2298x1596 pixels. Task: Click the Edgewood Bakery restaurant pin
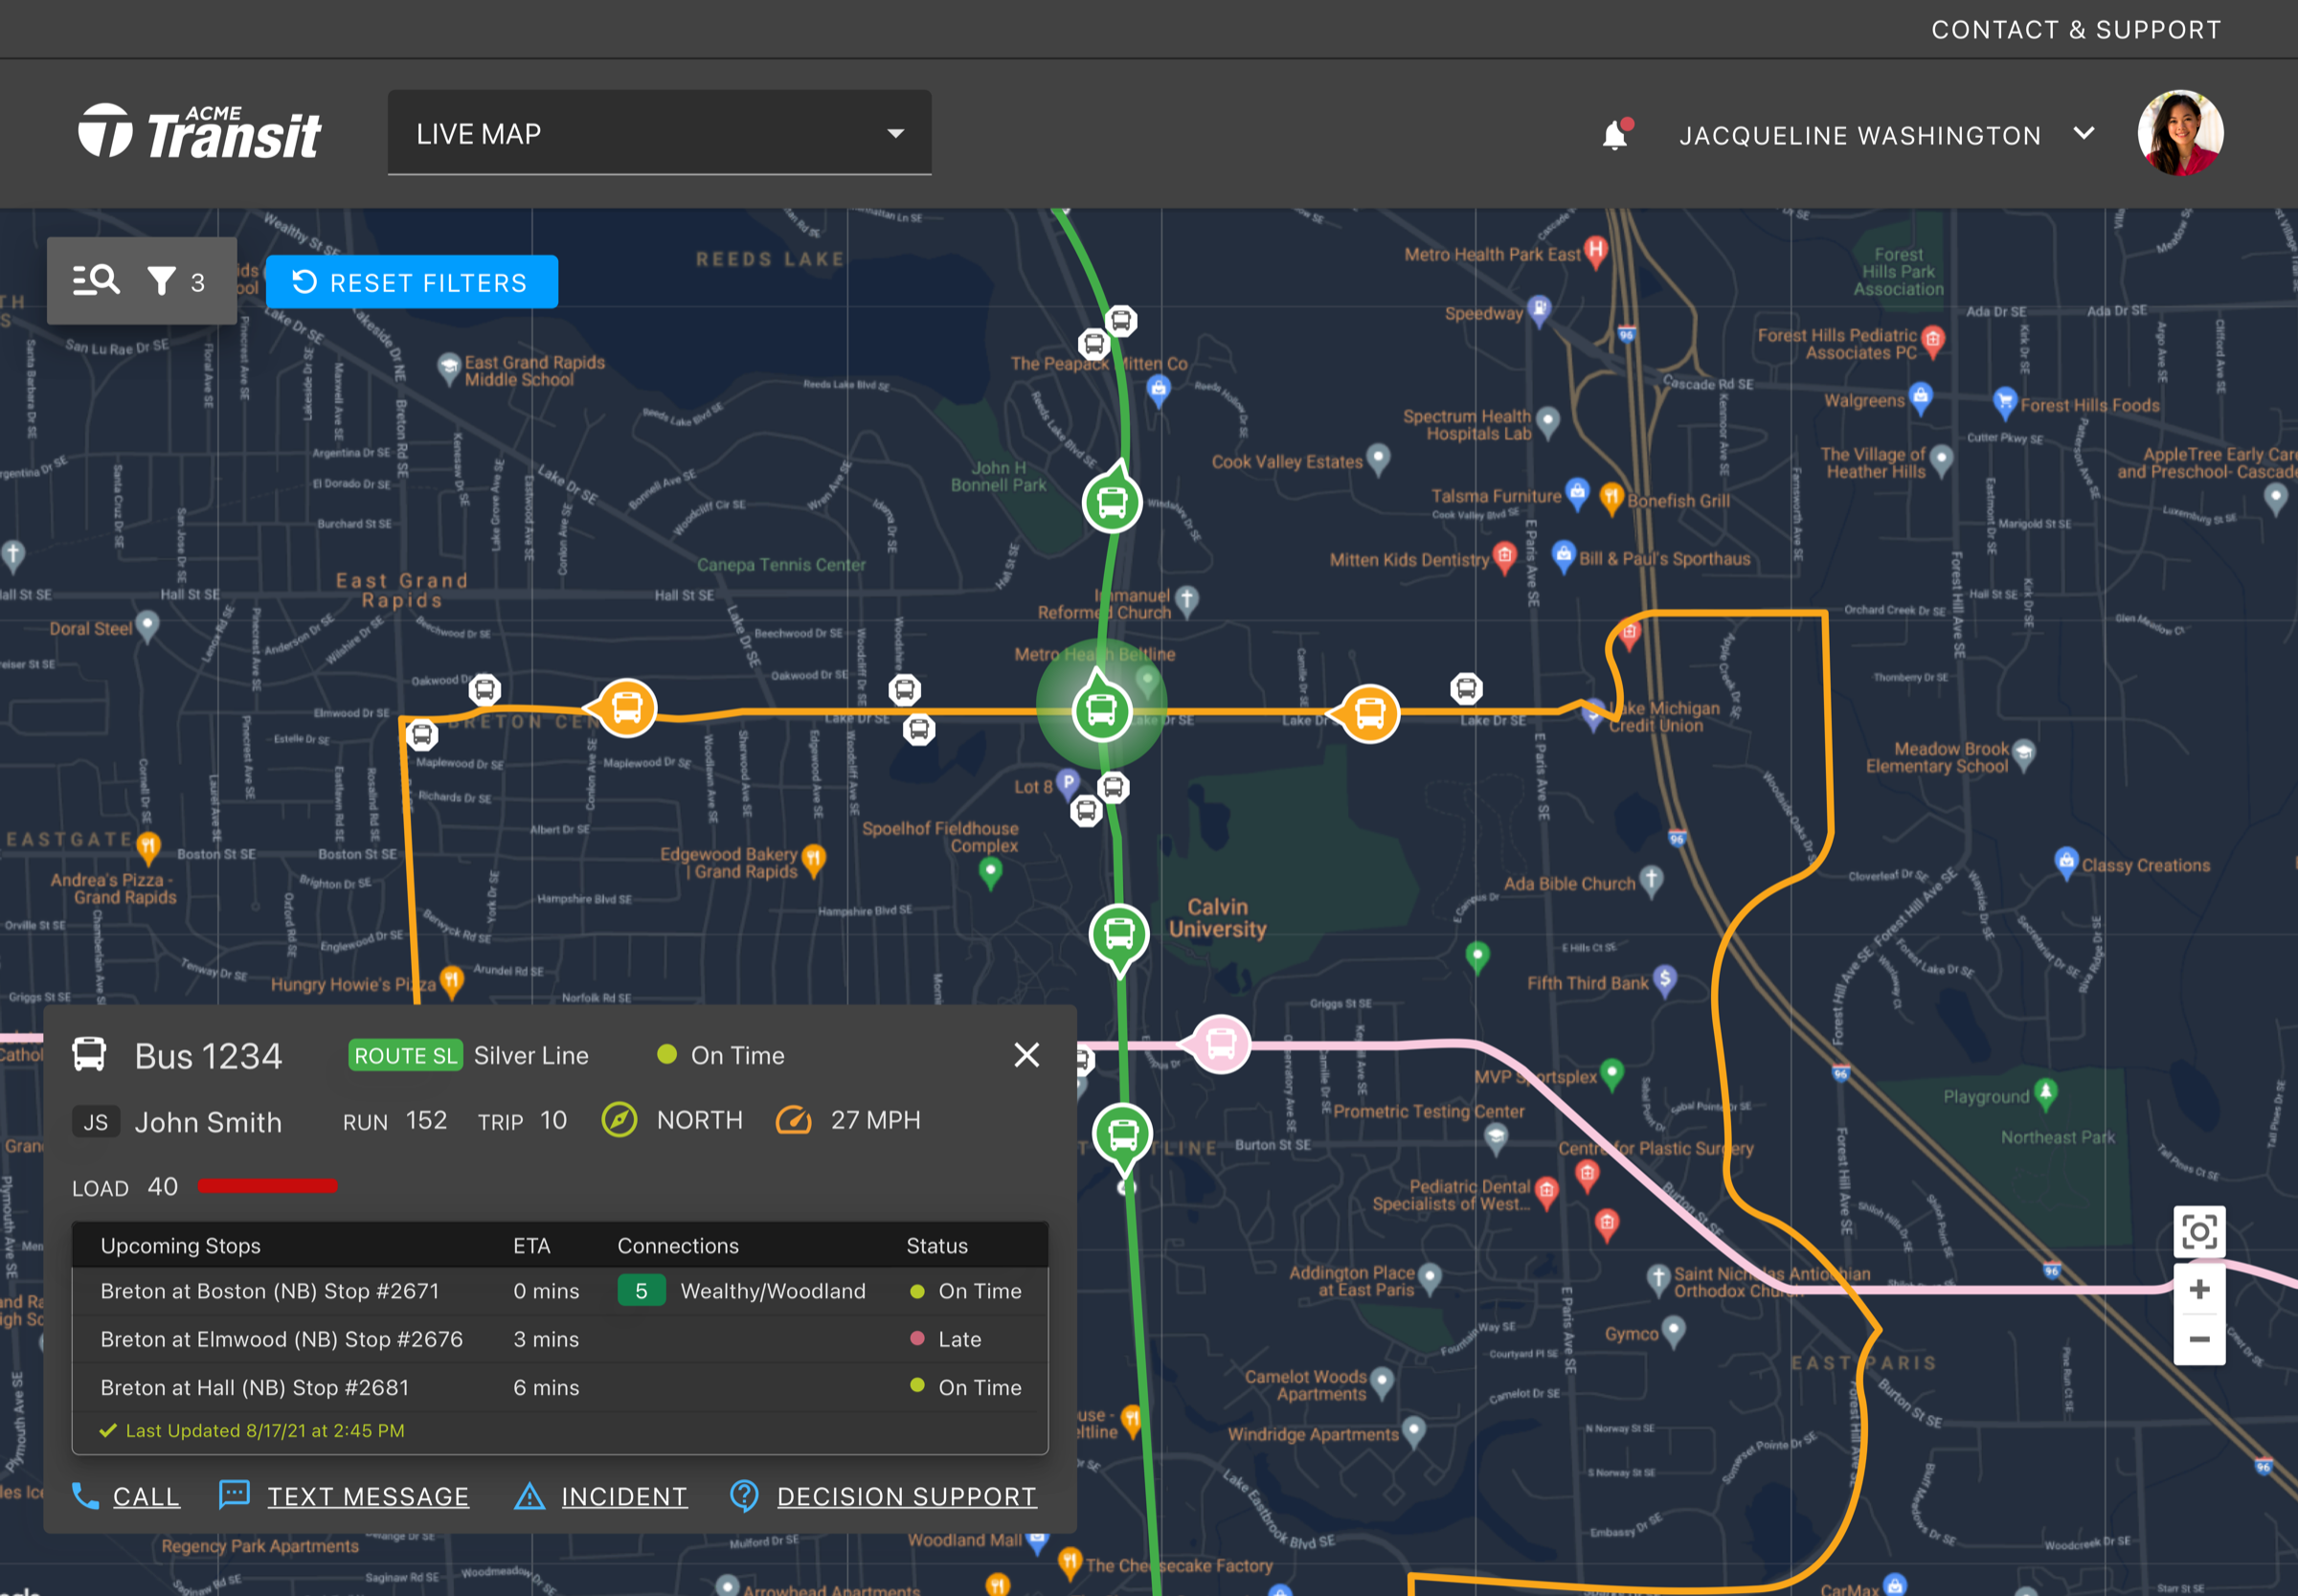coord(814,860)
